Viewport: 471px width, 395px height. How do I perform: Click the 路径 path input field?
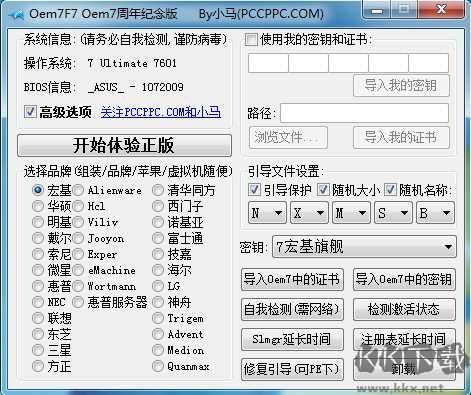364,113
